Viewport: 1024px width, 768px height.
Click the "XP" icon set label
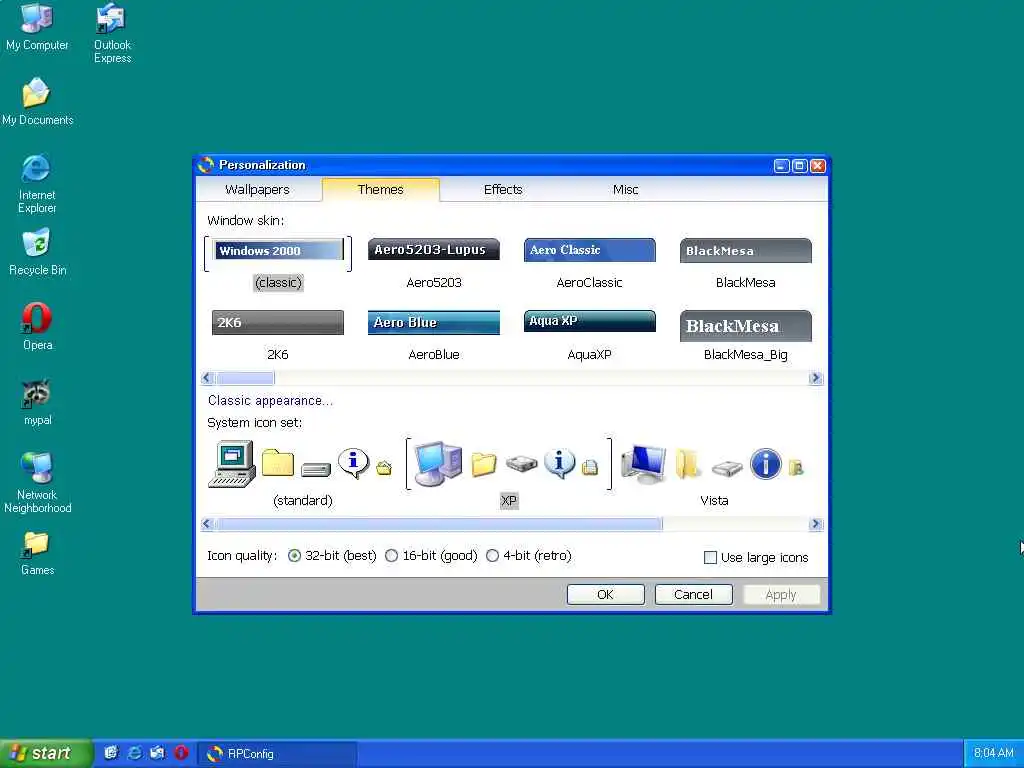pyautogui.click(x=509, y=501)
